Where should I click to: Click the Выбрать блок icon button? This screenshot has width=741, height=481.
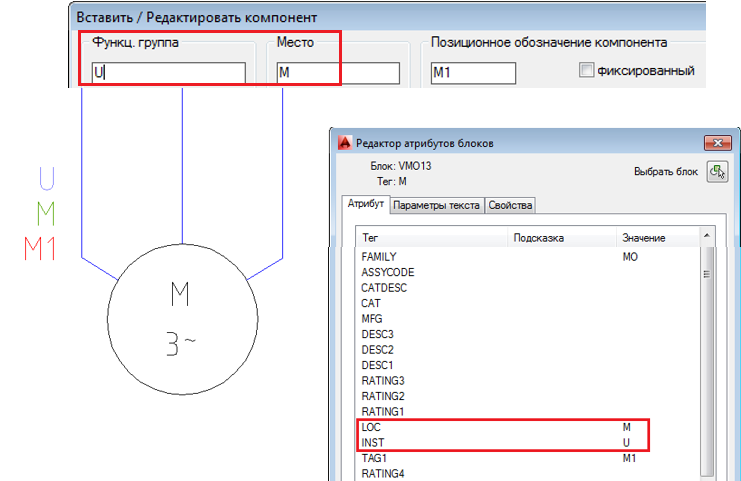point(717,171)
